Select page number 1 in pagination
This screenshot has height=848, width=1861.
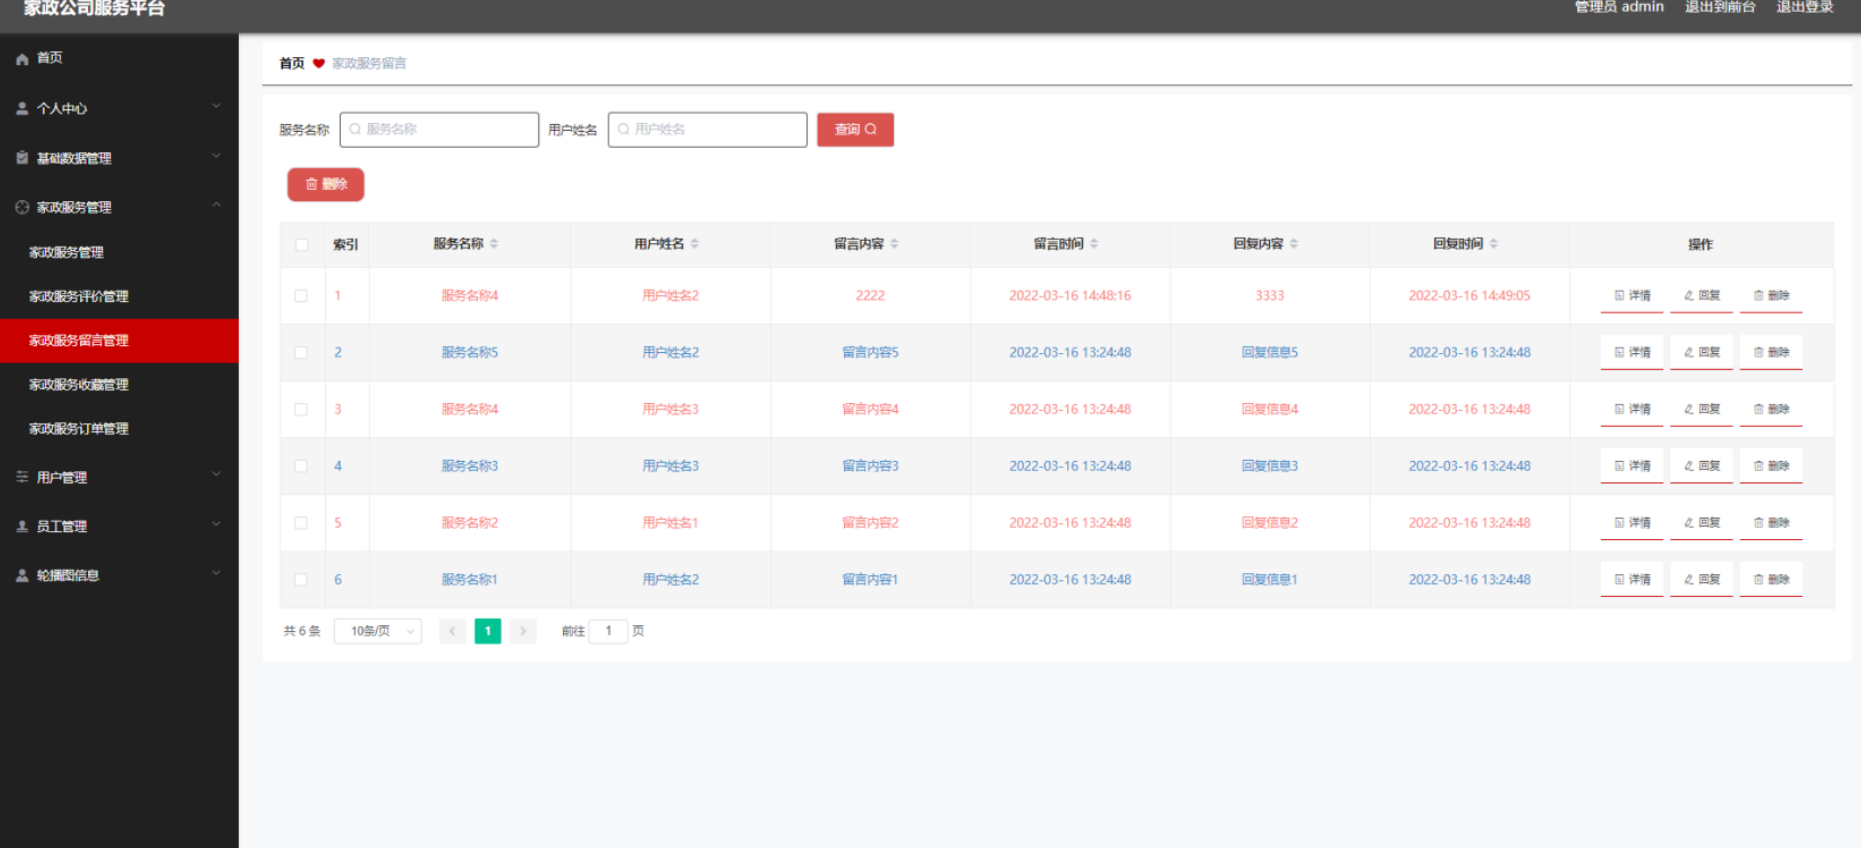[488, 631]
